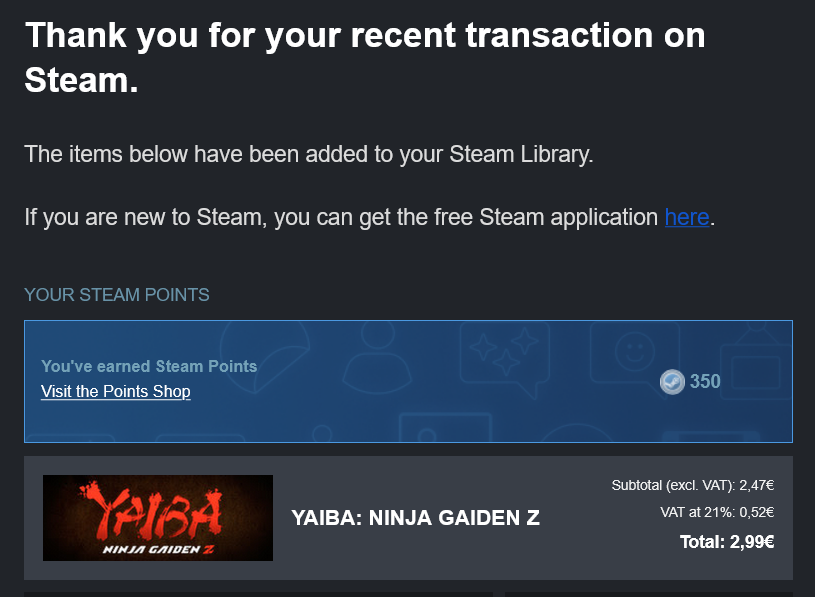The width and height of the screenshot is (815, 597).
Task: Click the 'If you are new to Steam' sentence
Action: click(370, 217)
